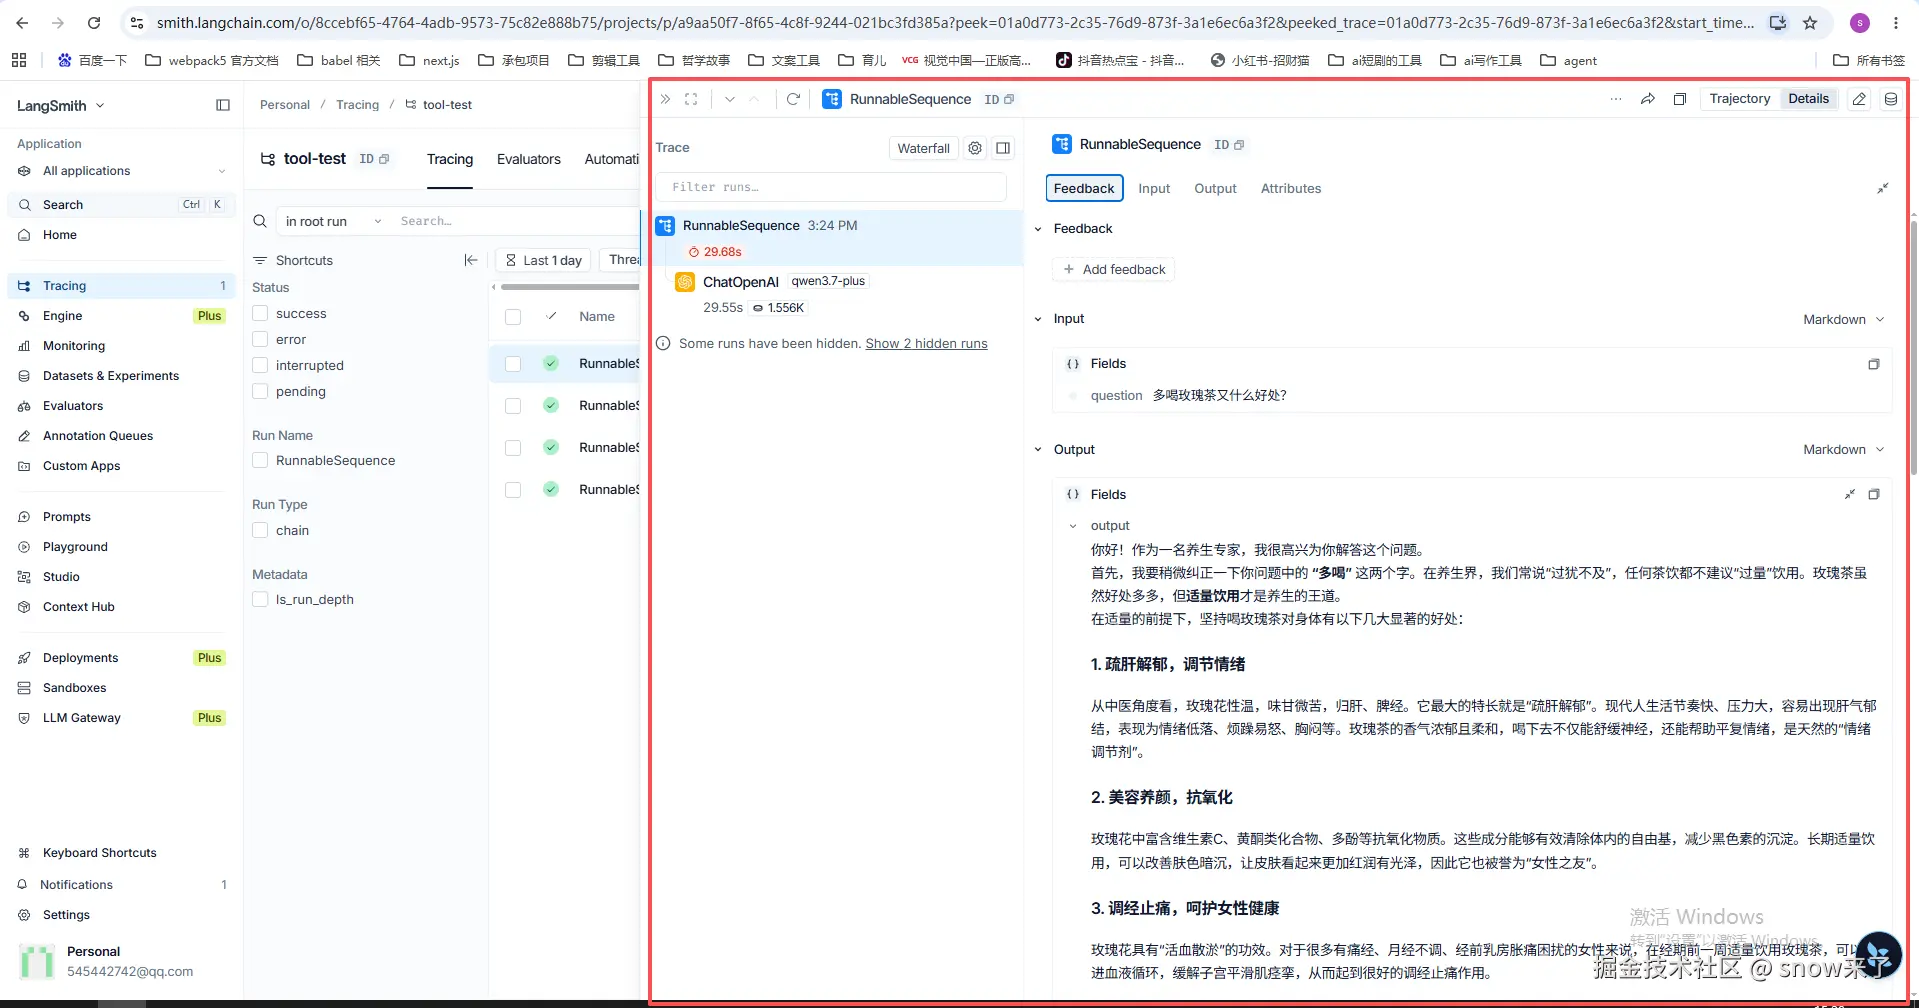Expand the All applications dropdown
The image size is (1919, 1008).
[x=122, y=171]
